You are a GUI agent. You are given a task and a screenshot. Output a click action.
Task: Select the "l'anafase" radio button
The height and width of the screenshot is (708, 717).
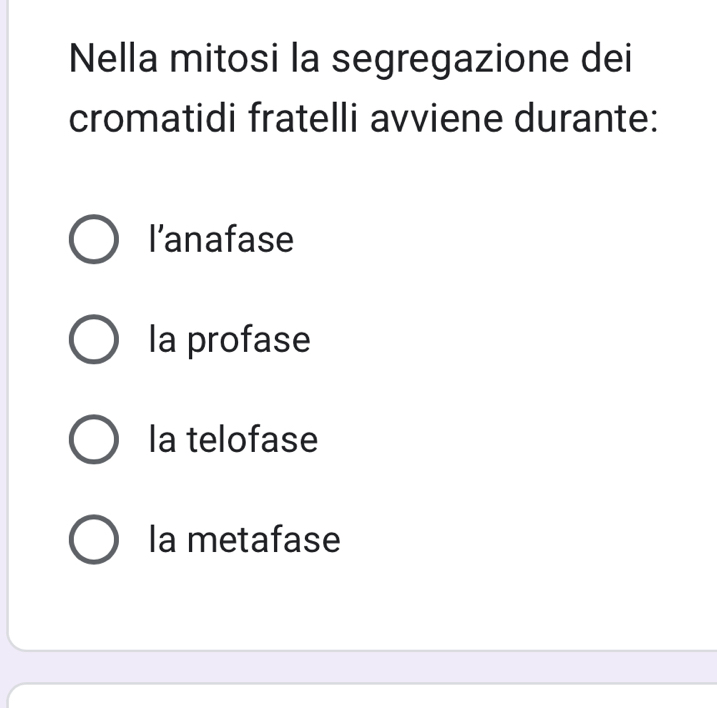pos(92,241)
